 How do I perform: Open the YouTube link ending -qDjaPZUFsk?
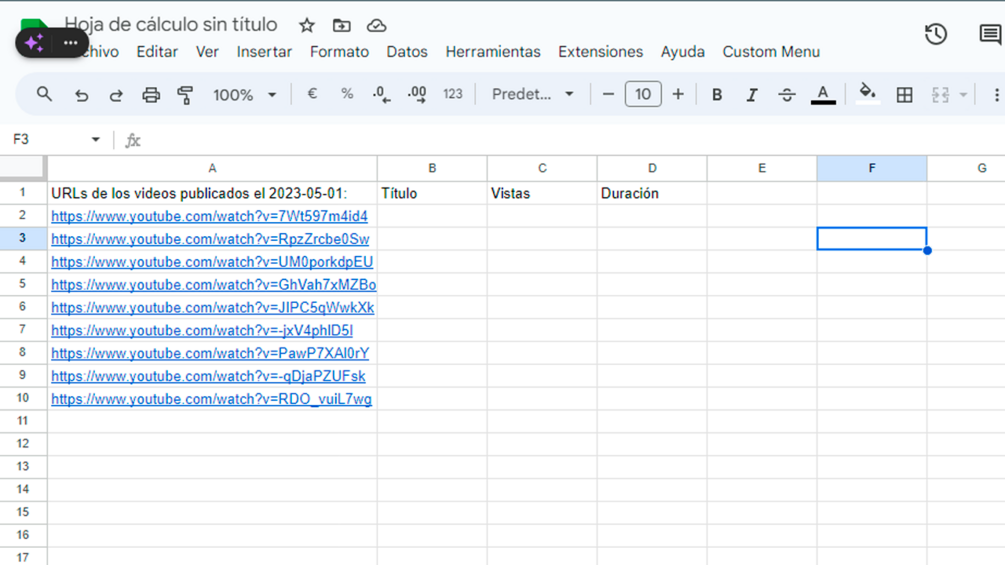click(x=208, y=376)
